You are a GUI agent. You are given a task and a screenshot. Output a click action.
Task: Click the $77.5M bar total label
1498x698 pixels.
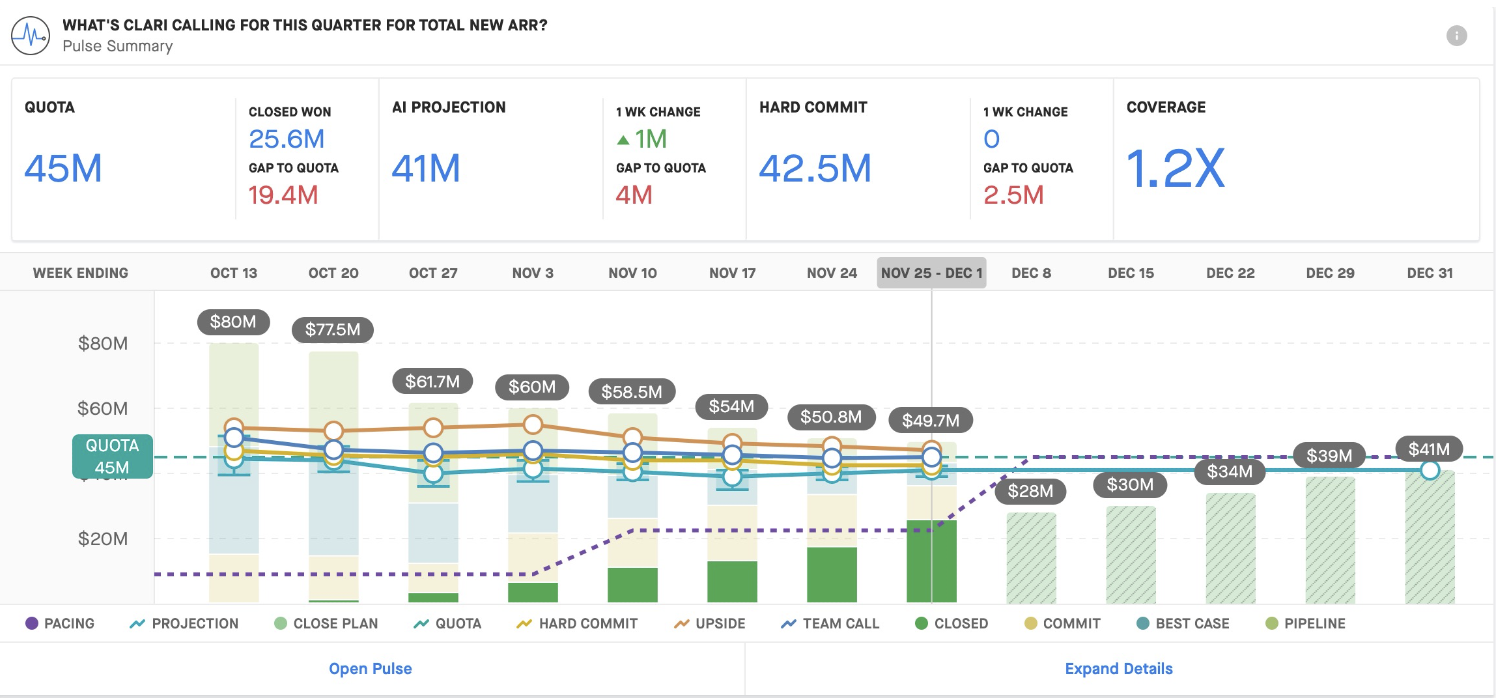[333, 329]
